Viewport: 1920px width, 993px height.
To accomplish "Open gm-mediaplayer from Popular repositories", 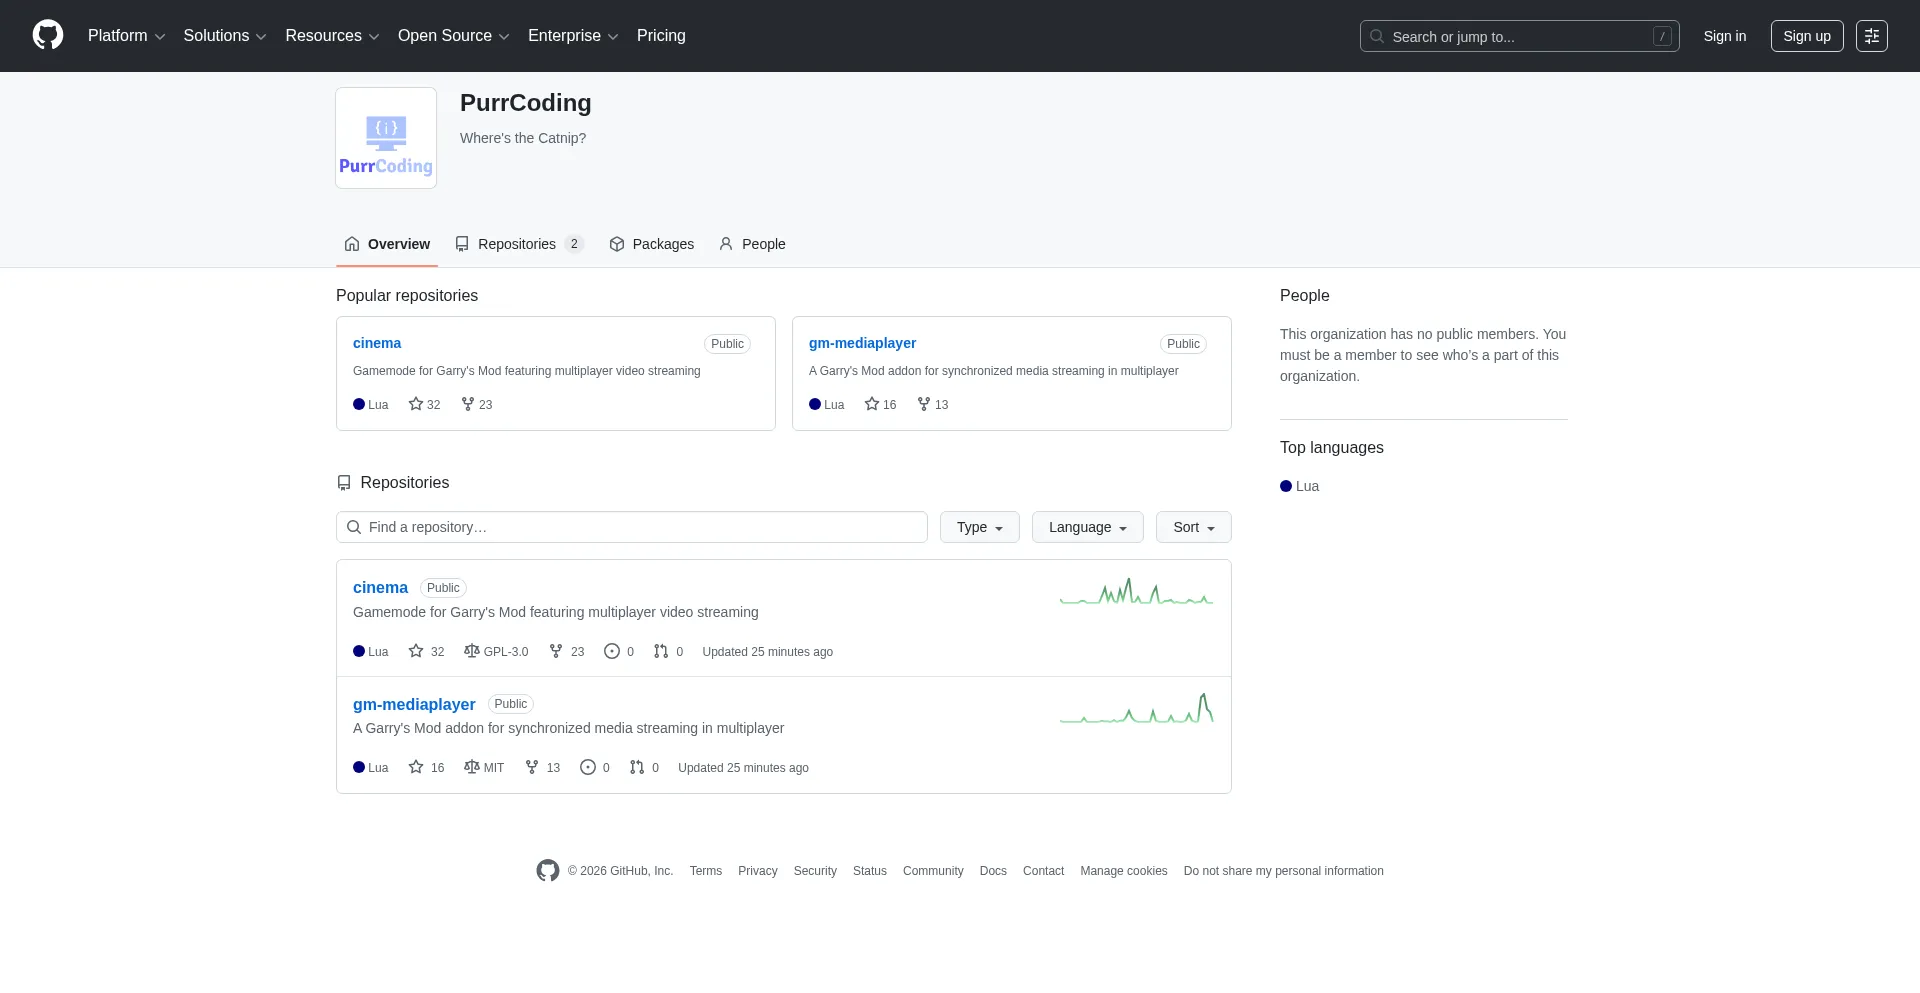I will pos(862,343).
